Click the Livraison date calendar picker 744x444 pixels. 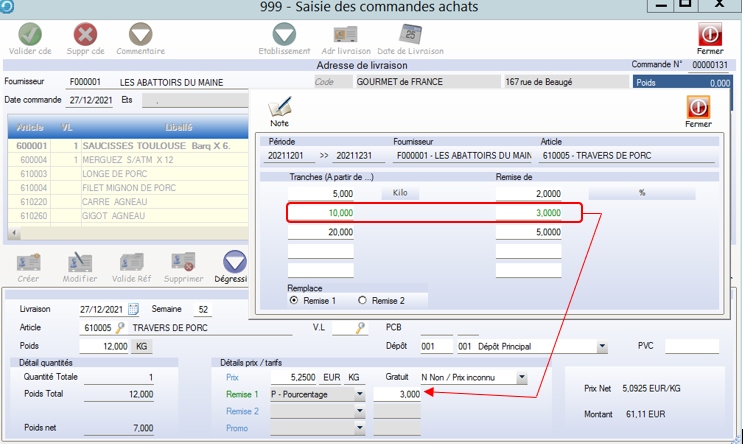click(134, 309)
